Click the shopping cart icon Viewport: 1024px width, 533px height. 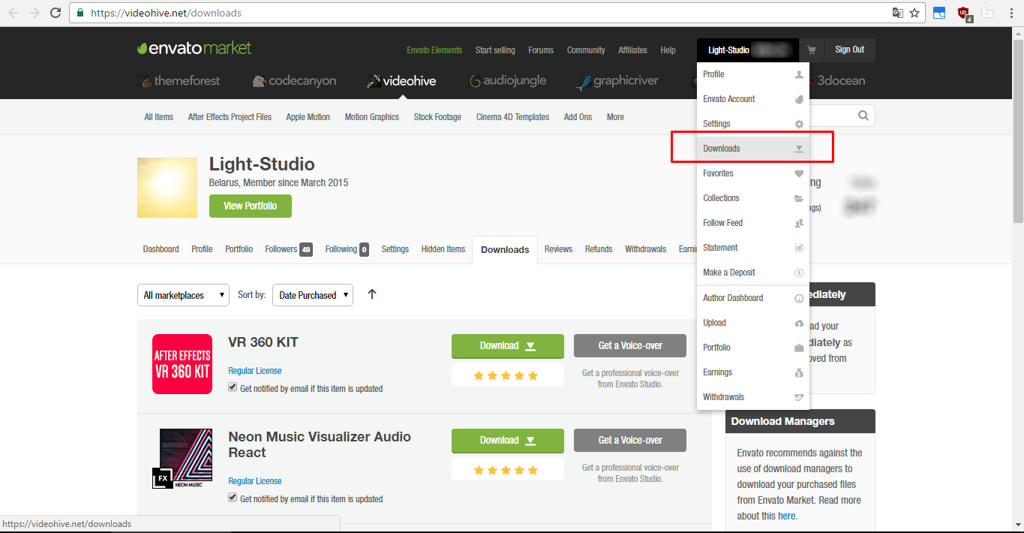click(x=811, y=50)
